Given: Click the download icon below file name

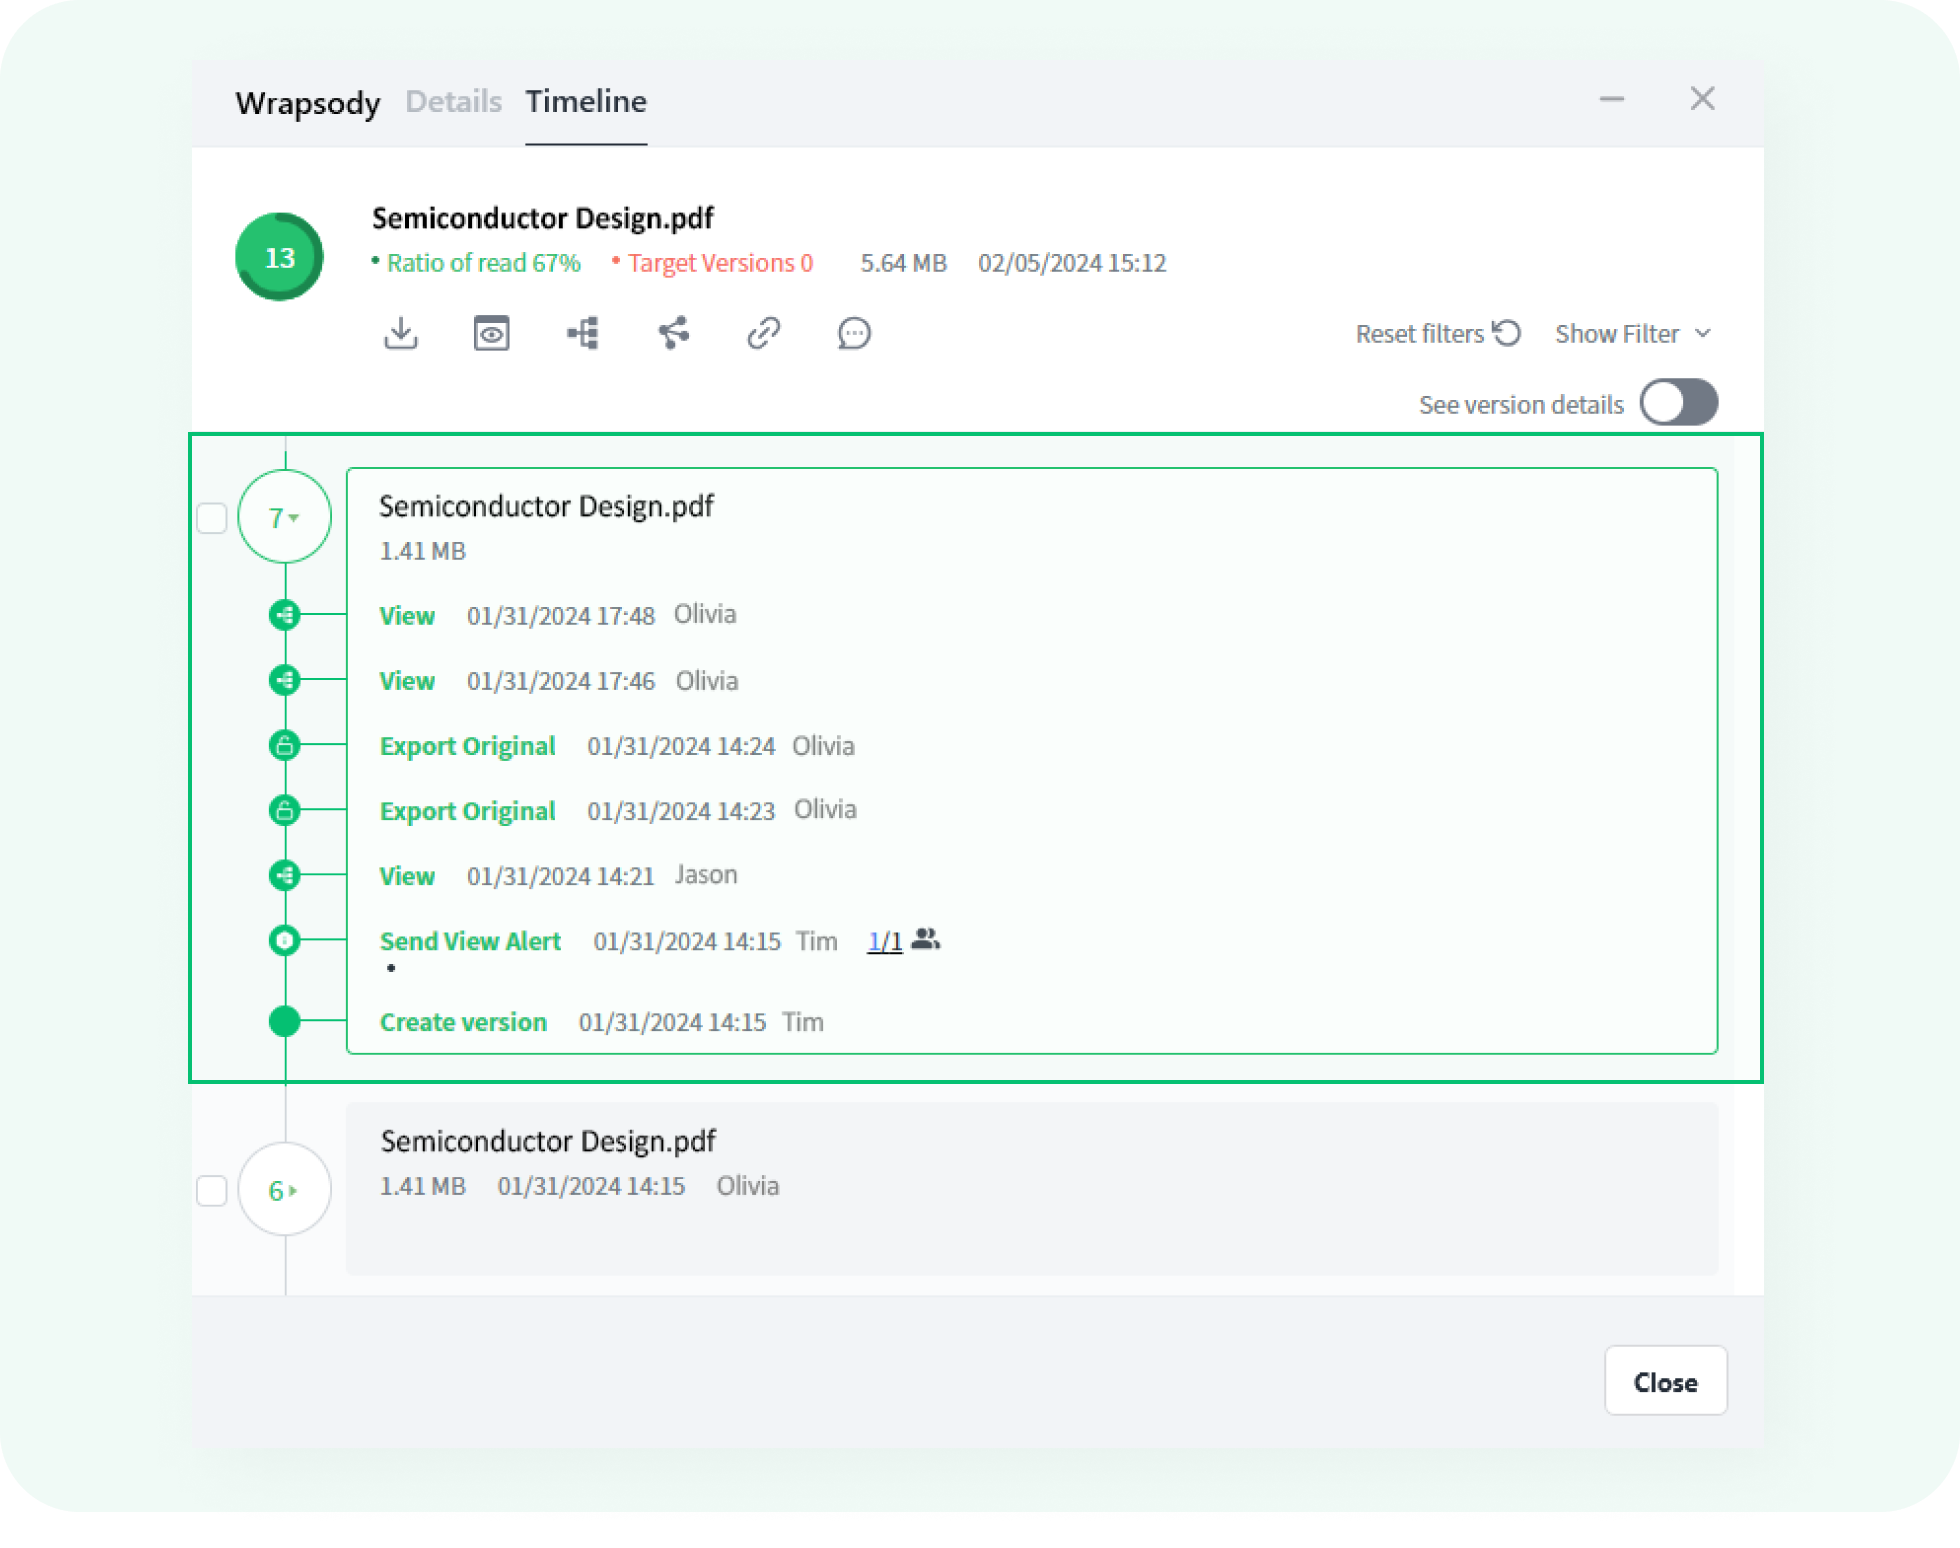Looking at the screenshot, I should [x=401, y=333].
